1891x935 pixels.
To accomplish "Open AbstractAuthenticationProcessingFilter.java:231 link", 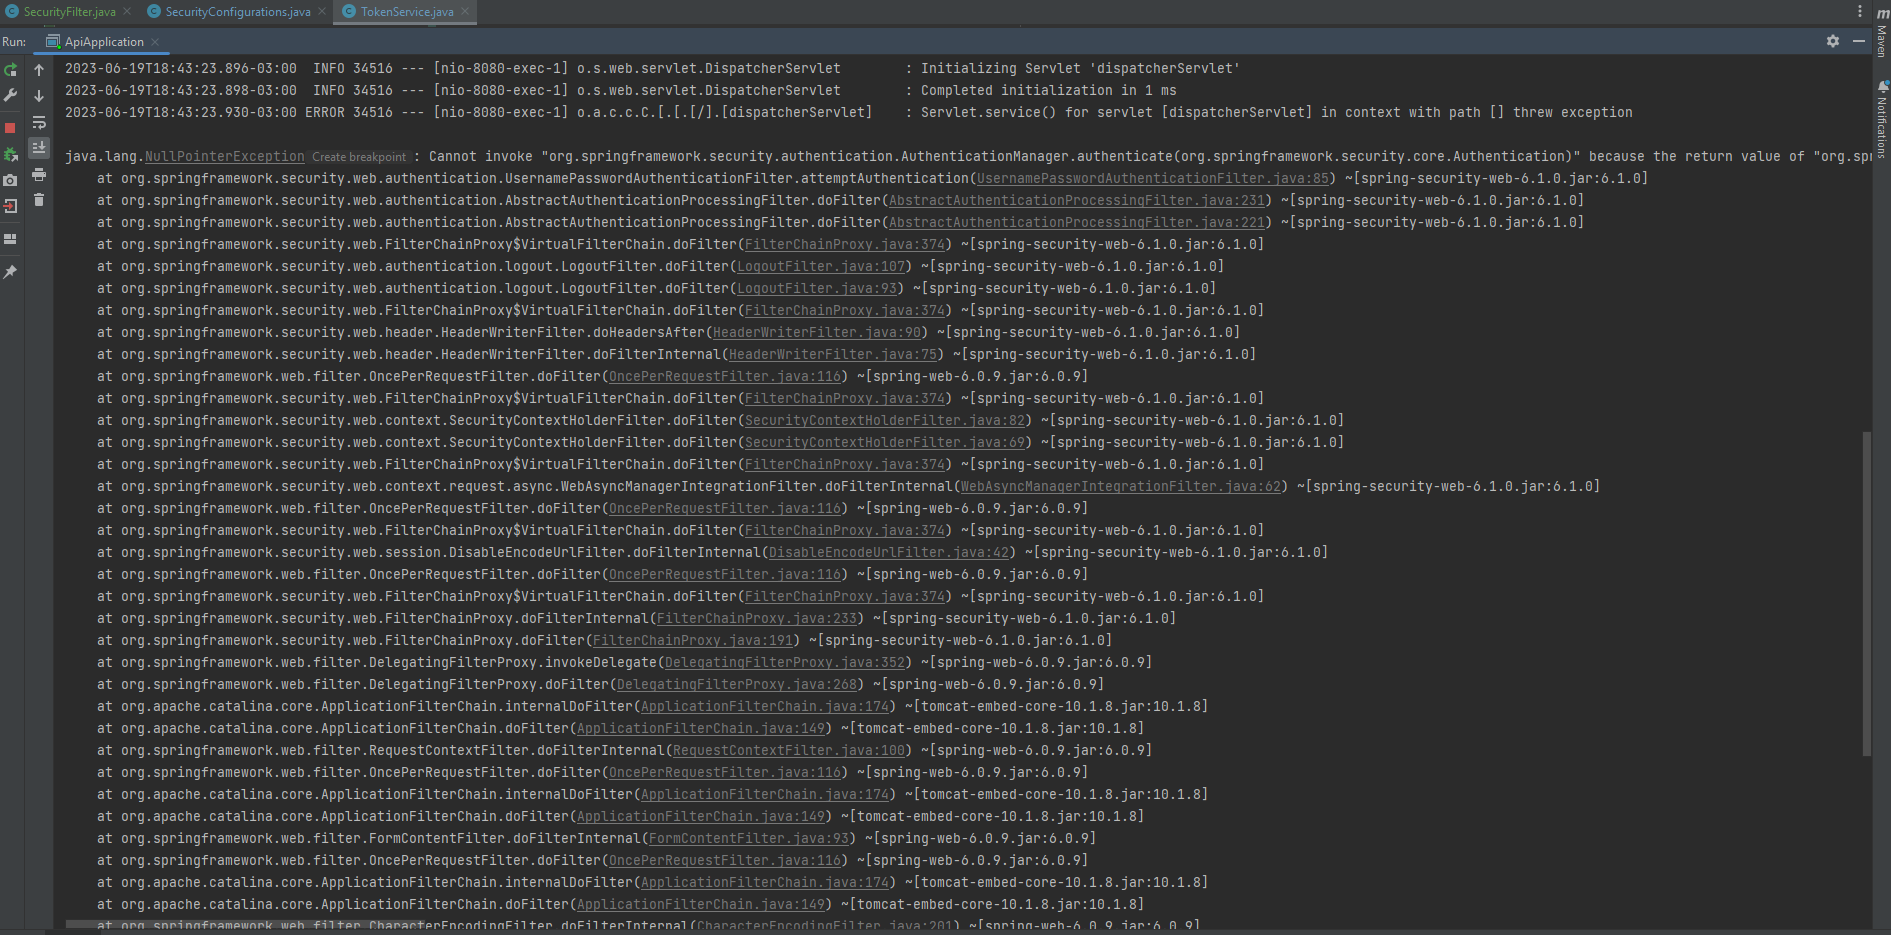I will click(1077, 201).
